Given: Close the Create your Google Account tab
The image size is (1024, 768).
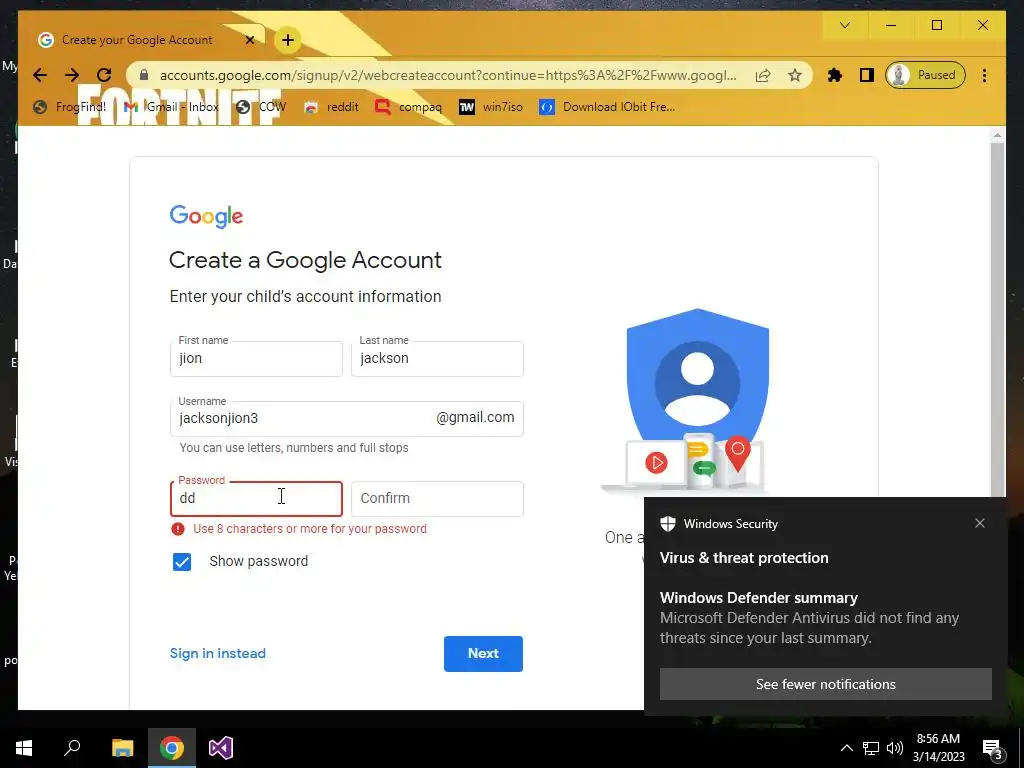Looking at the screenshot, I should (x=249, y=40).
